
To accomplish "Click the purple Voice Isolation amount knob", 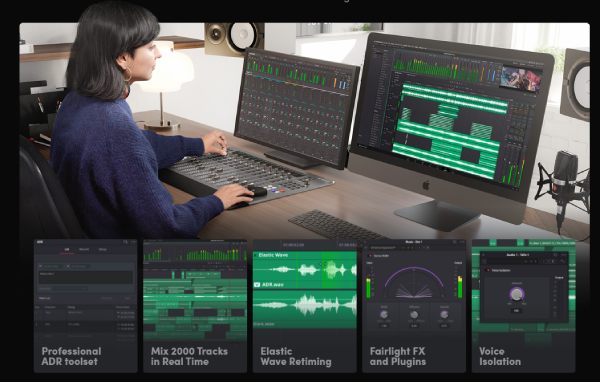I will (x=517, y=294).
